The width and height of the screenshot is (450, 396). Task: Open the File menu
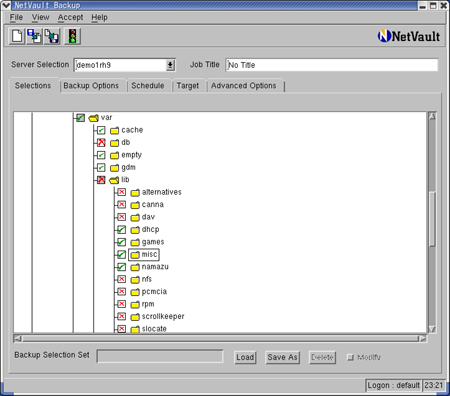click(16, 17)
